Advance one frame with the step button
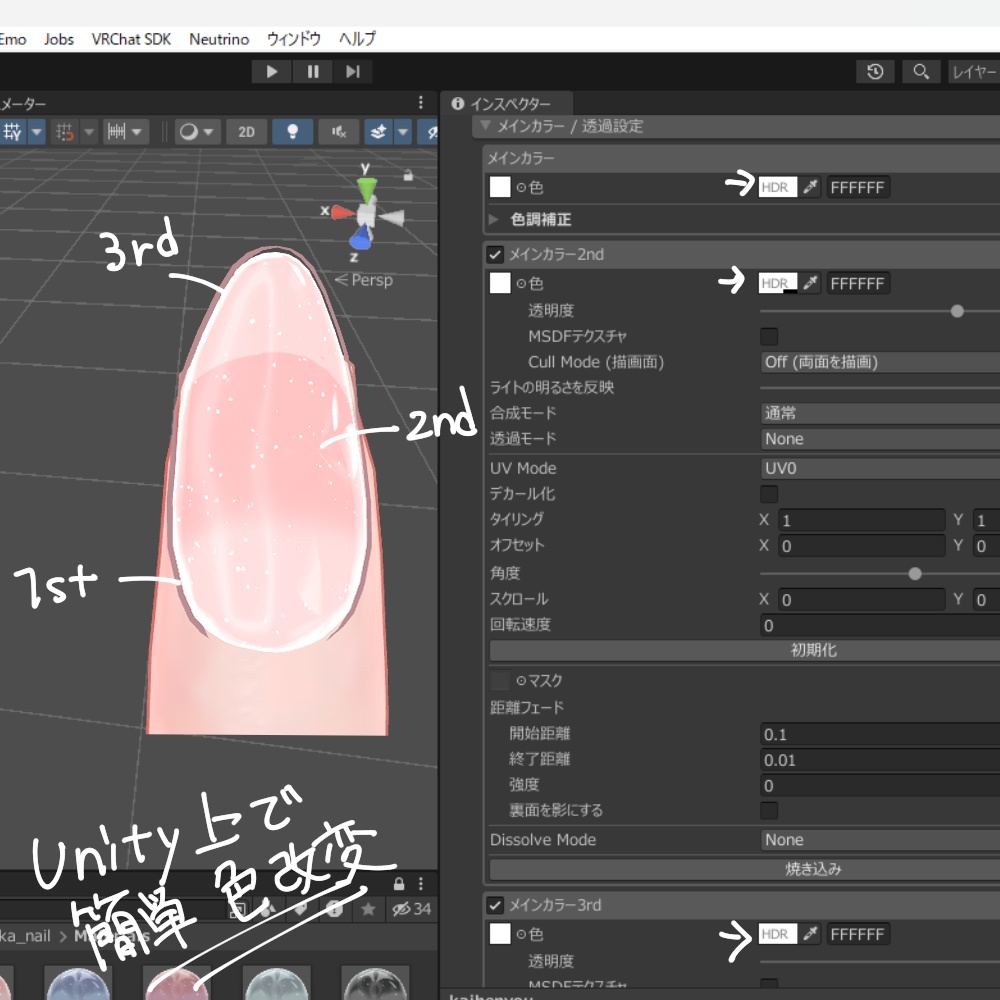This screenshot has height=1000, width=1000. point(353,71)
